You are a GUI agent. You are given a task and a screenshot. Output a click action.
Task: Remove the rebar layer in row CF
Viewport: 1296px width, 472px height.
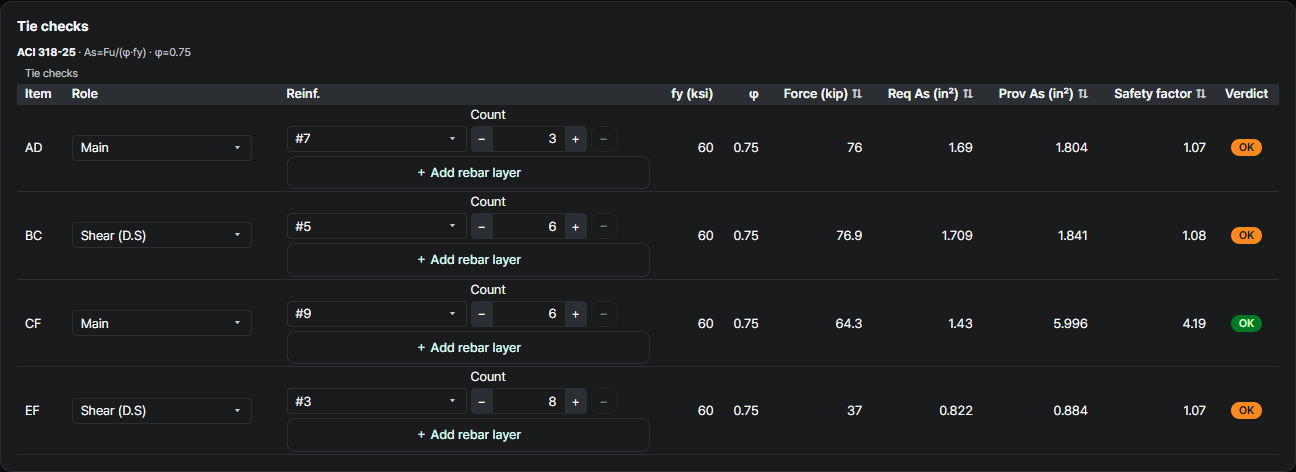click(x=604, y=314)
